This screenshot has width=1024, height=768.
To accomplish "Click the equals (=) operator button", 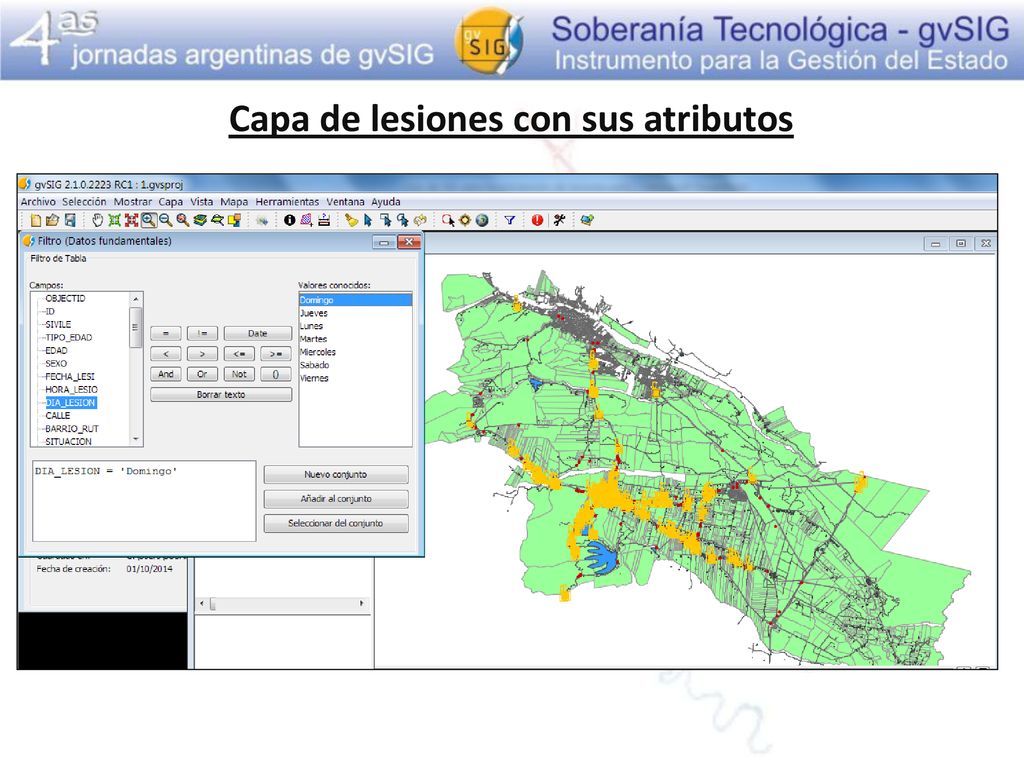I will 166,334.
